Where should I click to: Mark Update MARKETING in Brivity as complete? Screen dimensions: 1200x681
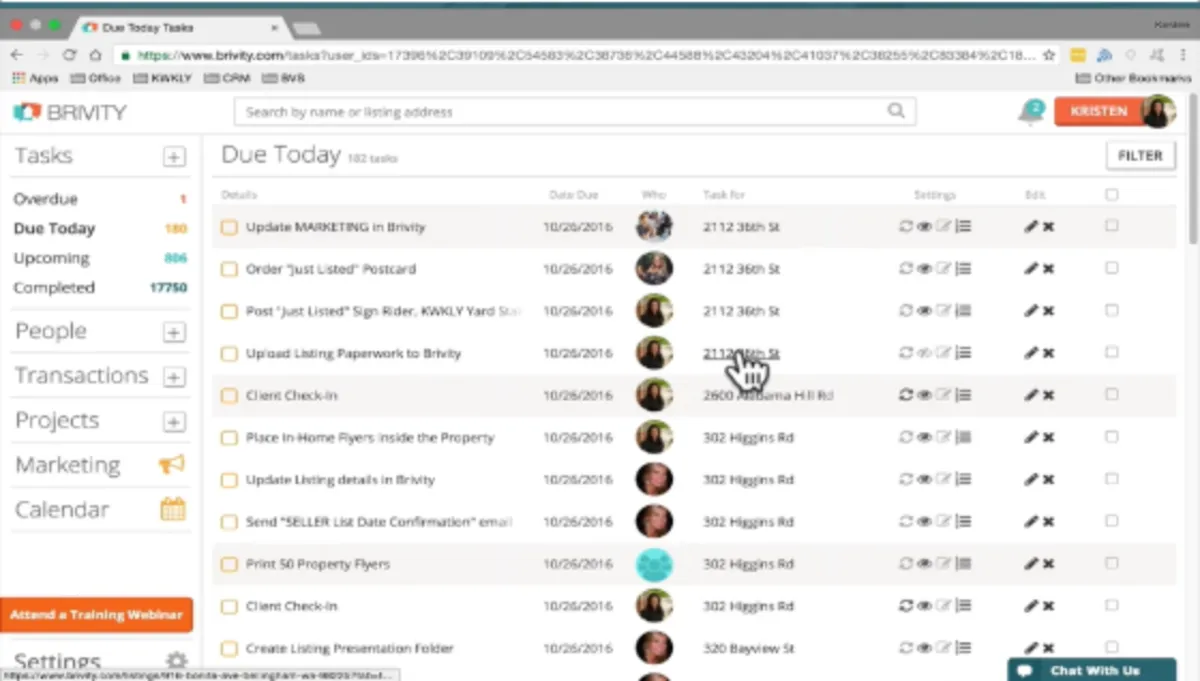[229, 227]
